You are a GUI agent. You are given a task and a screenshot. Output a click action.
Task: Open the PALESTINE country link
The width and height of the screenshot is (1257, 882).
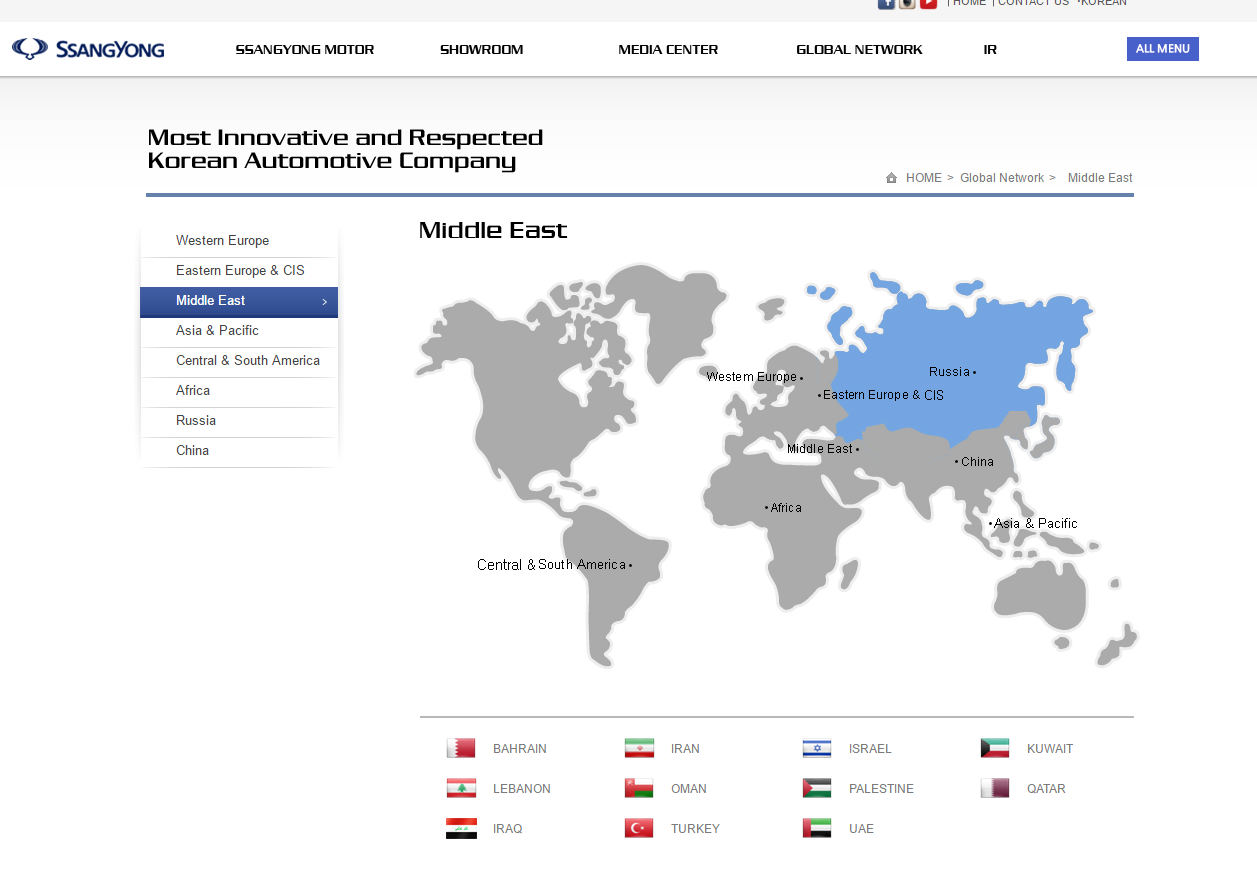point(881,789)
